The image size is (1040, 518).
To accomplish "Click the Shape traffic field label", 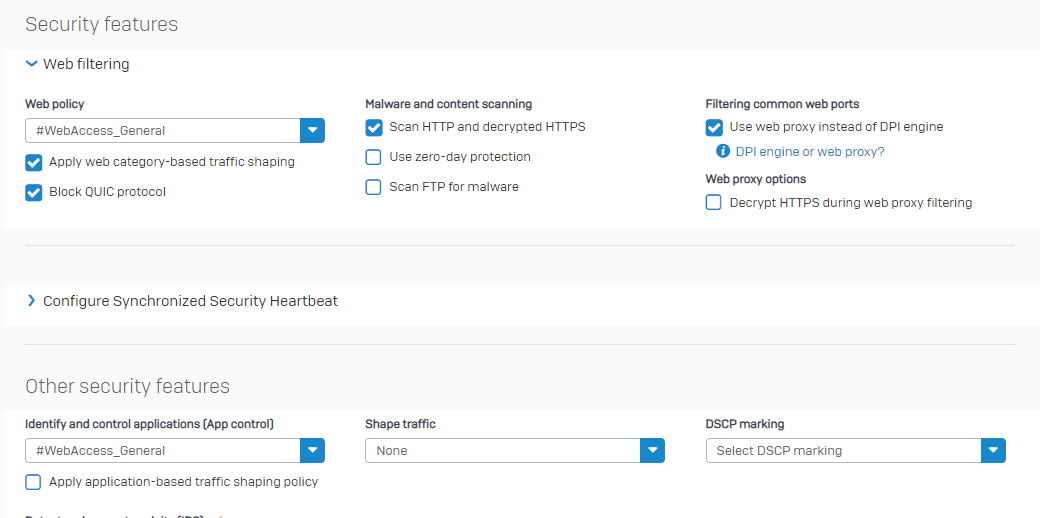I will pyautogui.click(x=400, y=424).
